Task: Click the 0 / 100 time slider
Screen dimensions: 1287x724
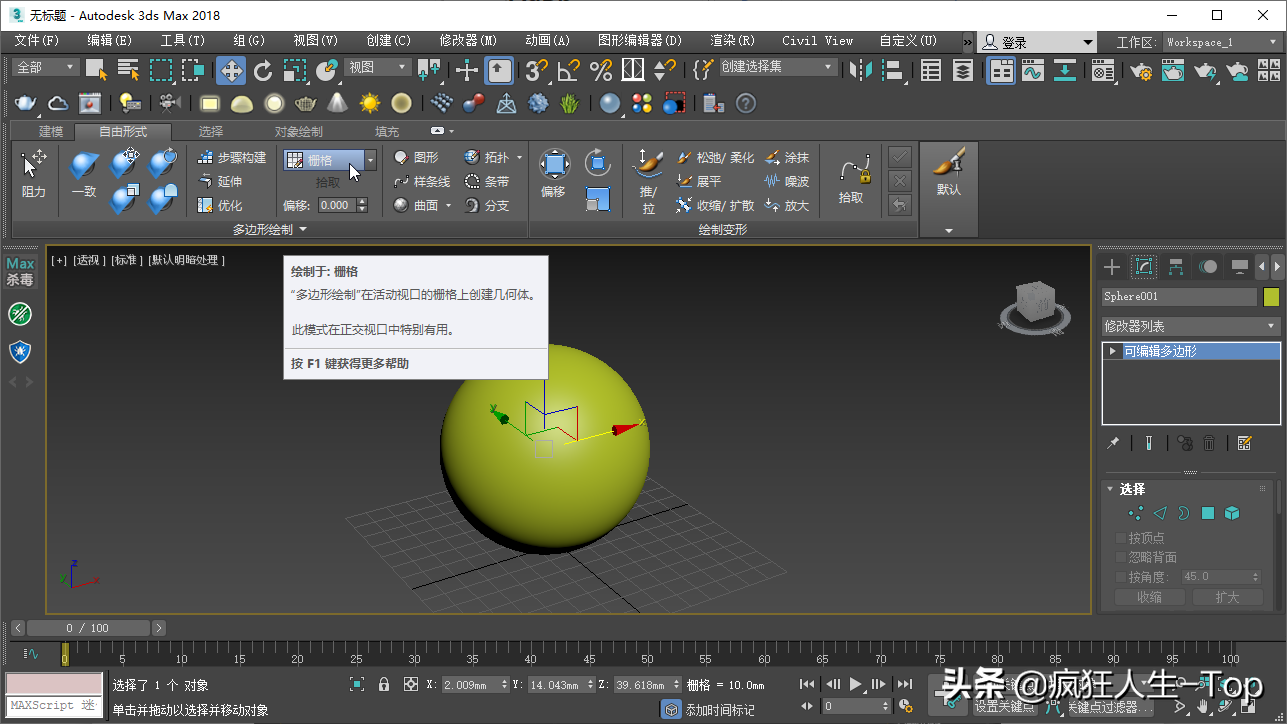Action: (x=87, y=628)
